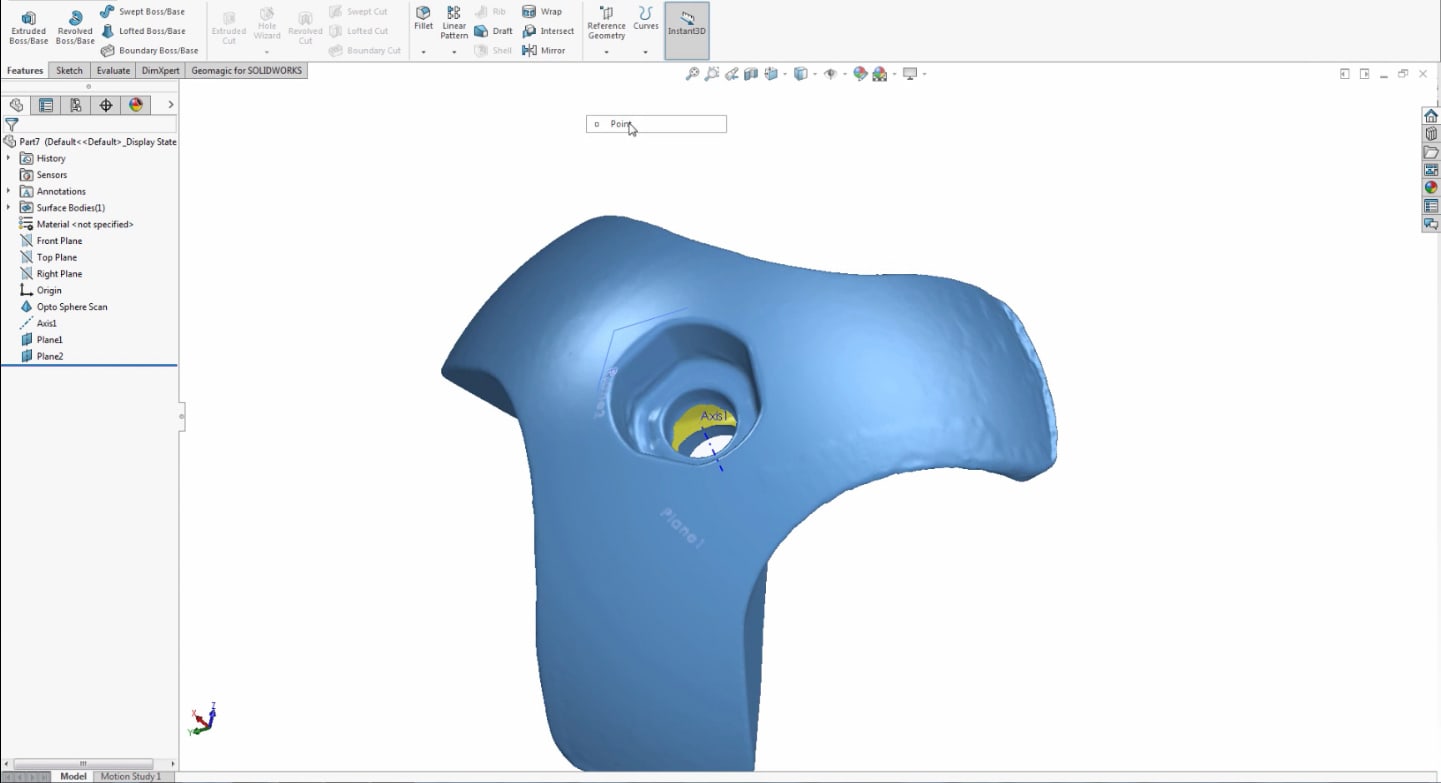Open SOLIDWORKS Forum in task pane
The width and height of the screenshot is (1441, 783).
point(1431,224)
